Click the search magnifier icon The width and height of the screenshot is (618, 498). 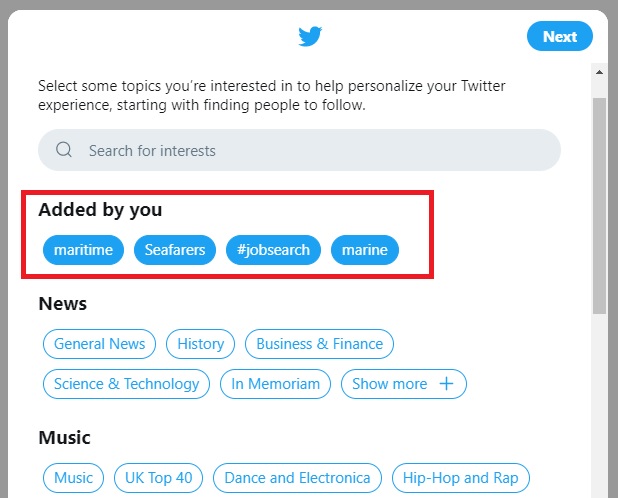click(64, 150)
